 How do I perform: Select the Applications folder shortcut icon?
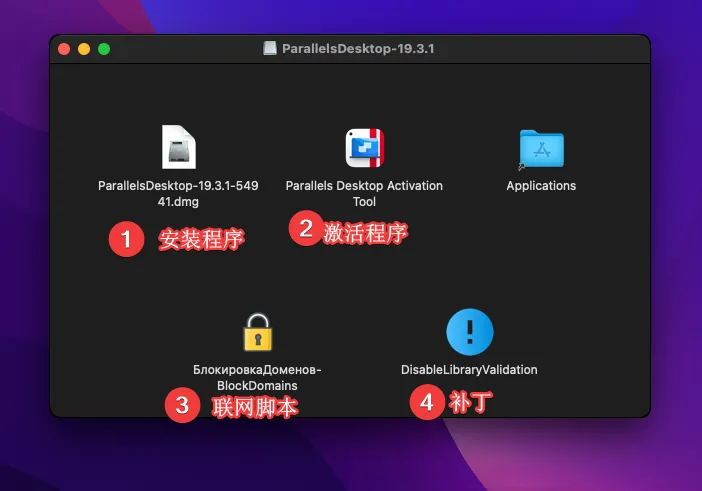(541, 149)
